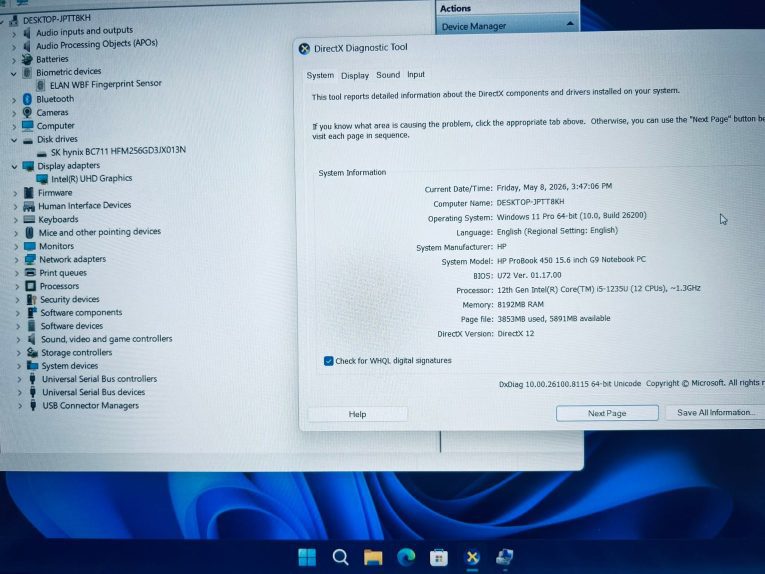Click the DxDiag taskbar icon
765x574 pixels.
[472, 557]
